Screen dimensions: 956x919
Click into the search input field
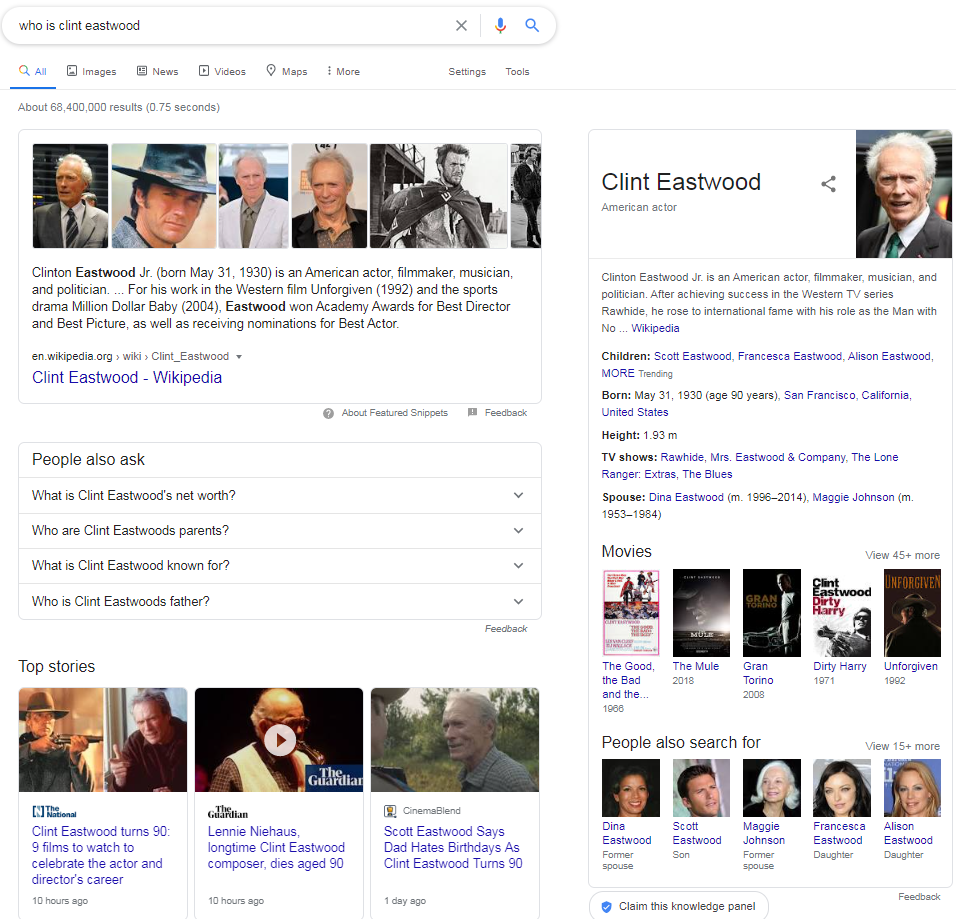(x=230, y=26)
